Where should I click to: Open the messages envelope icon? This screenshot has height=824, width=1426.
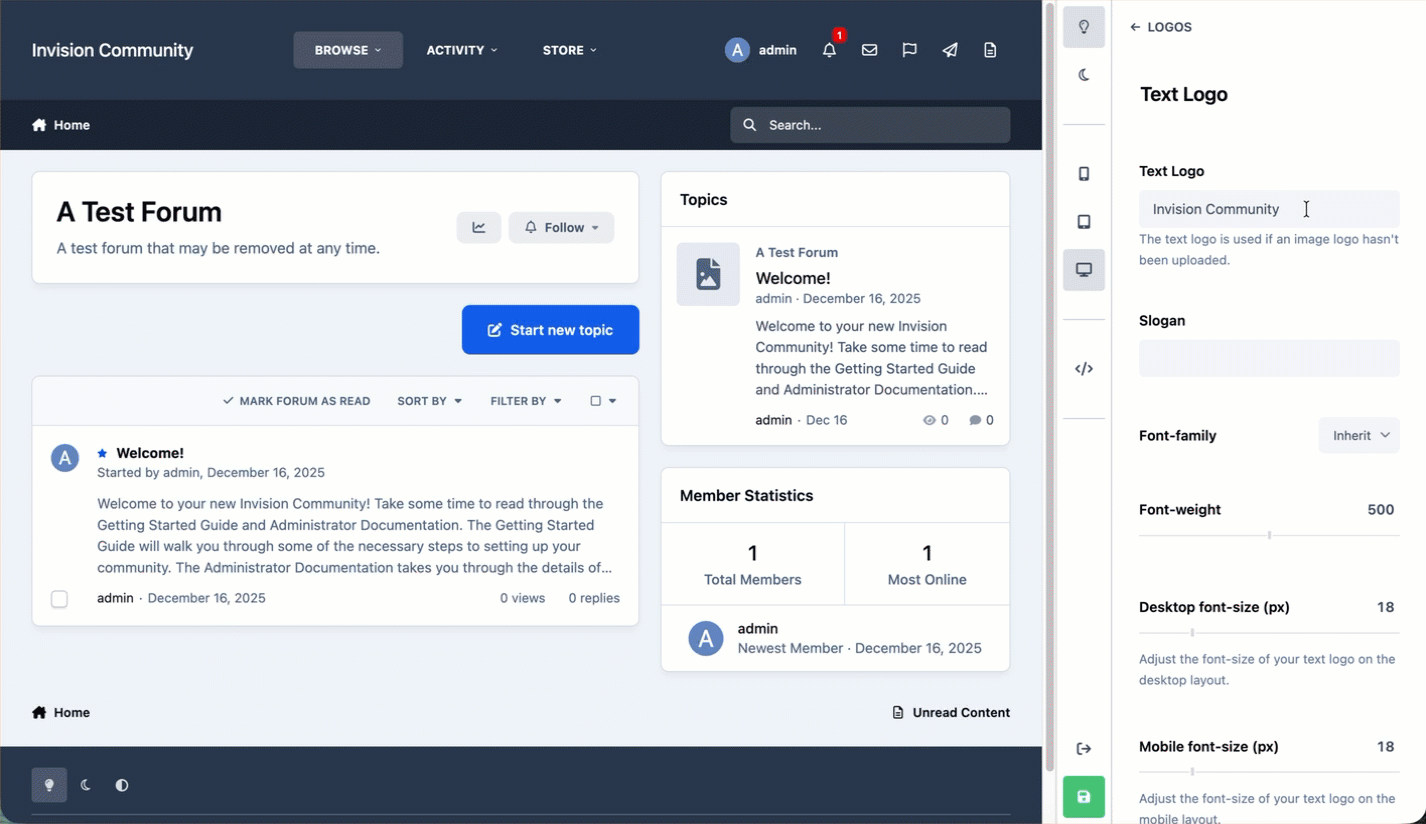point(869,50)
